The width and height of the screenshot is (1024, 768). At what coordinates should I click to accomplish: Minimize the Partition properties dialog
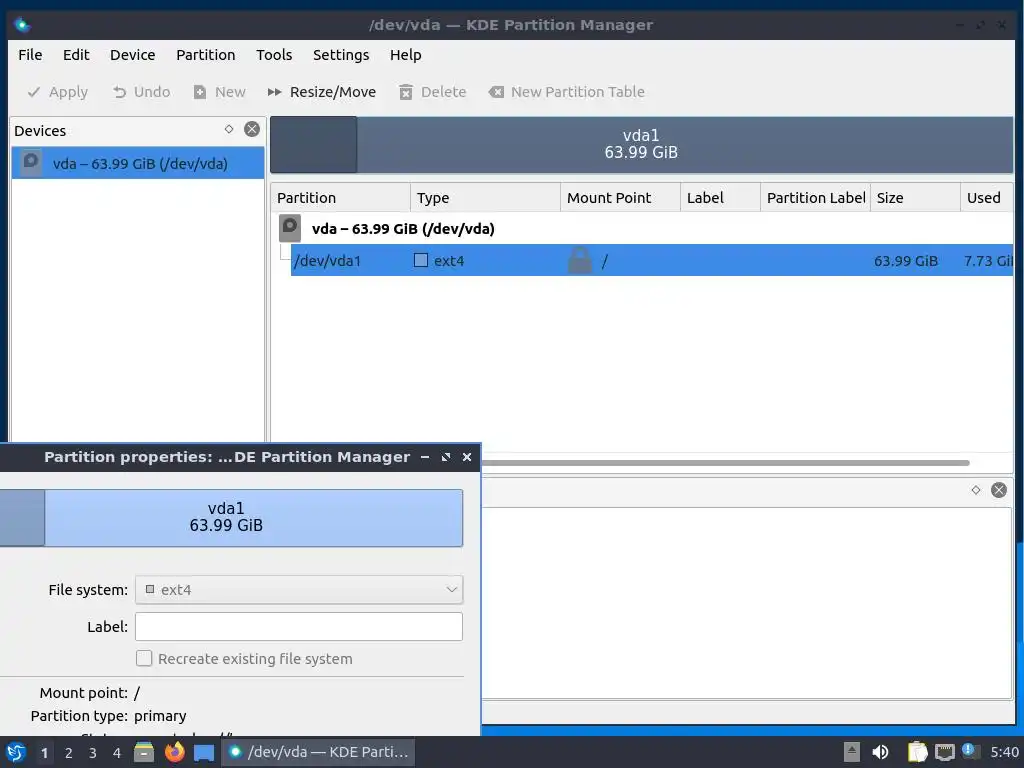pyautogui.click(x=425, y=457)
